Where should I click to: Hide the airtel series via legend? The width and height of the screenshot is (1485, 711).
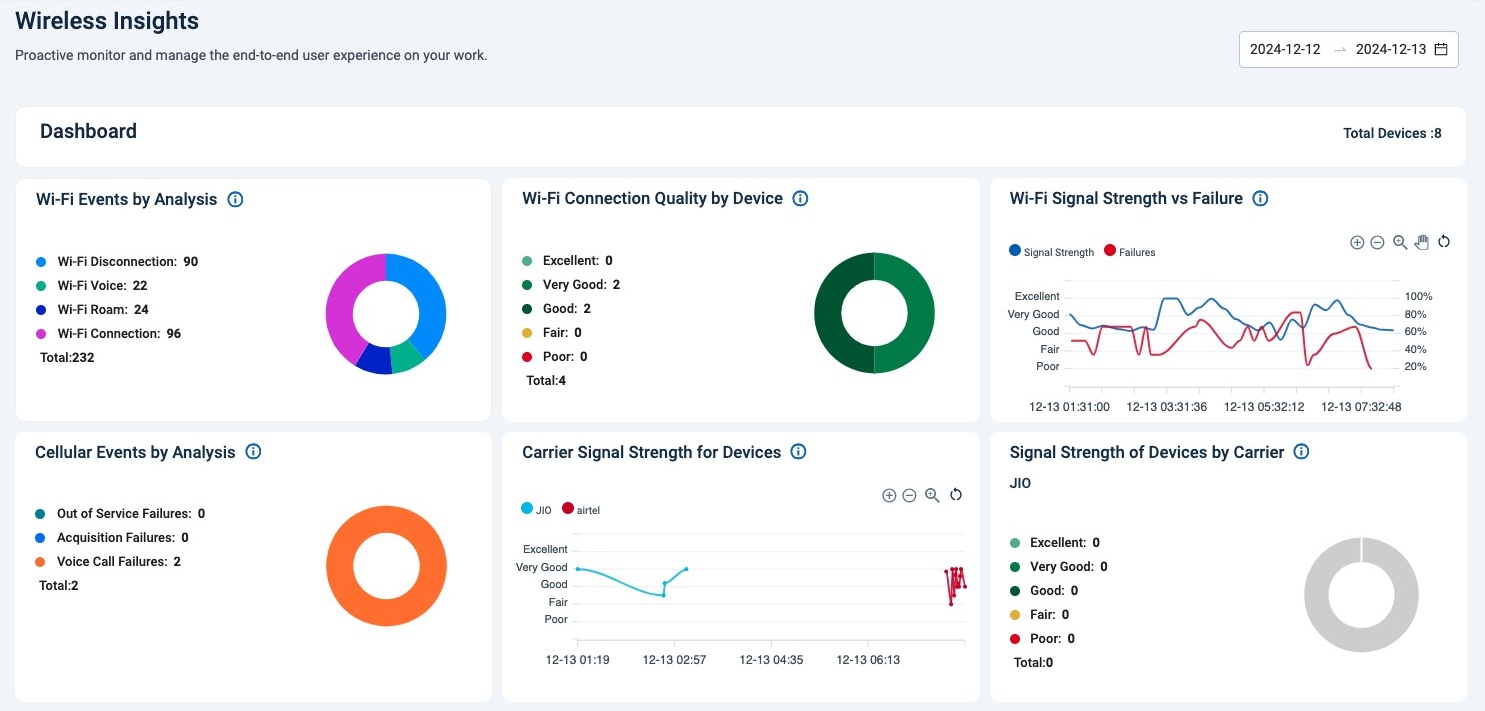581,509
